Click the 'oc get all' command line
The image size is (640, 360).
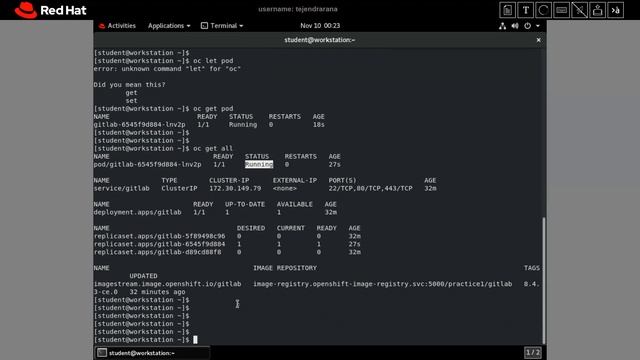163,148
